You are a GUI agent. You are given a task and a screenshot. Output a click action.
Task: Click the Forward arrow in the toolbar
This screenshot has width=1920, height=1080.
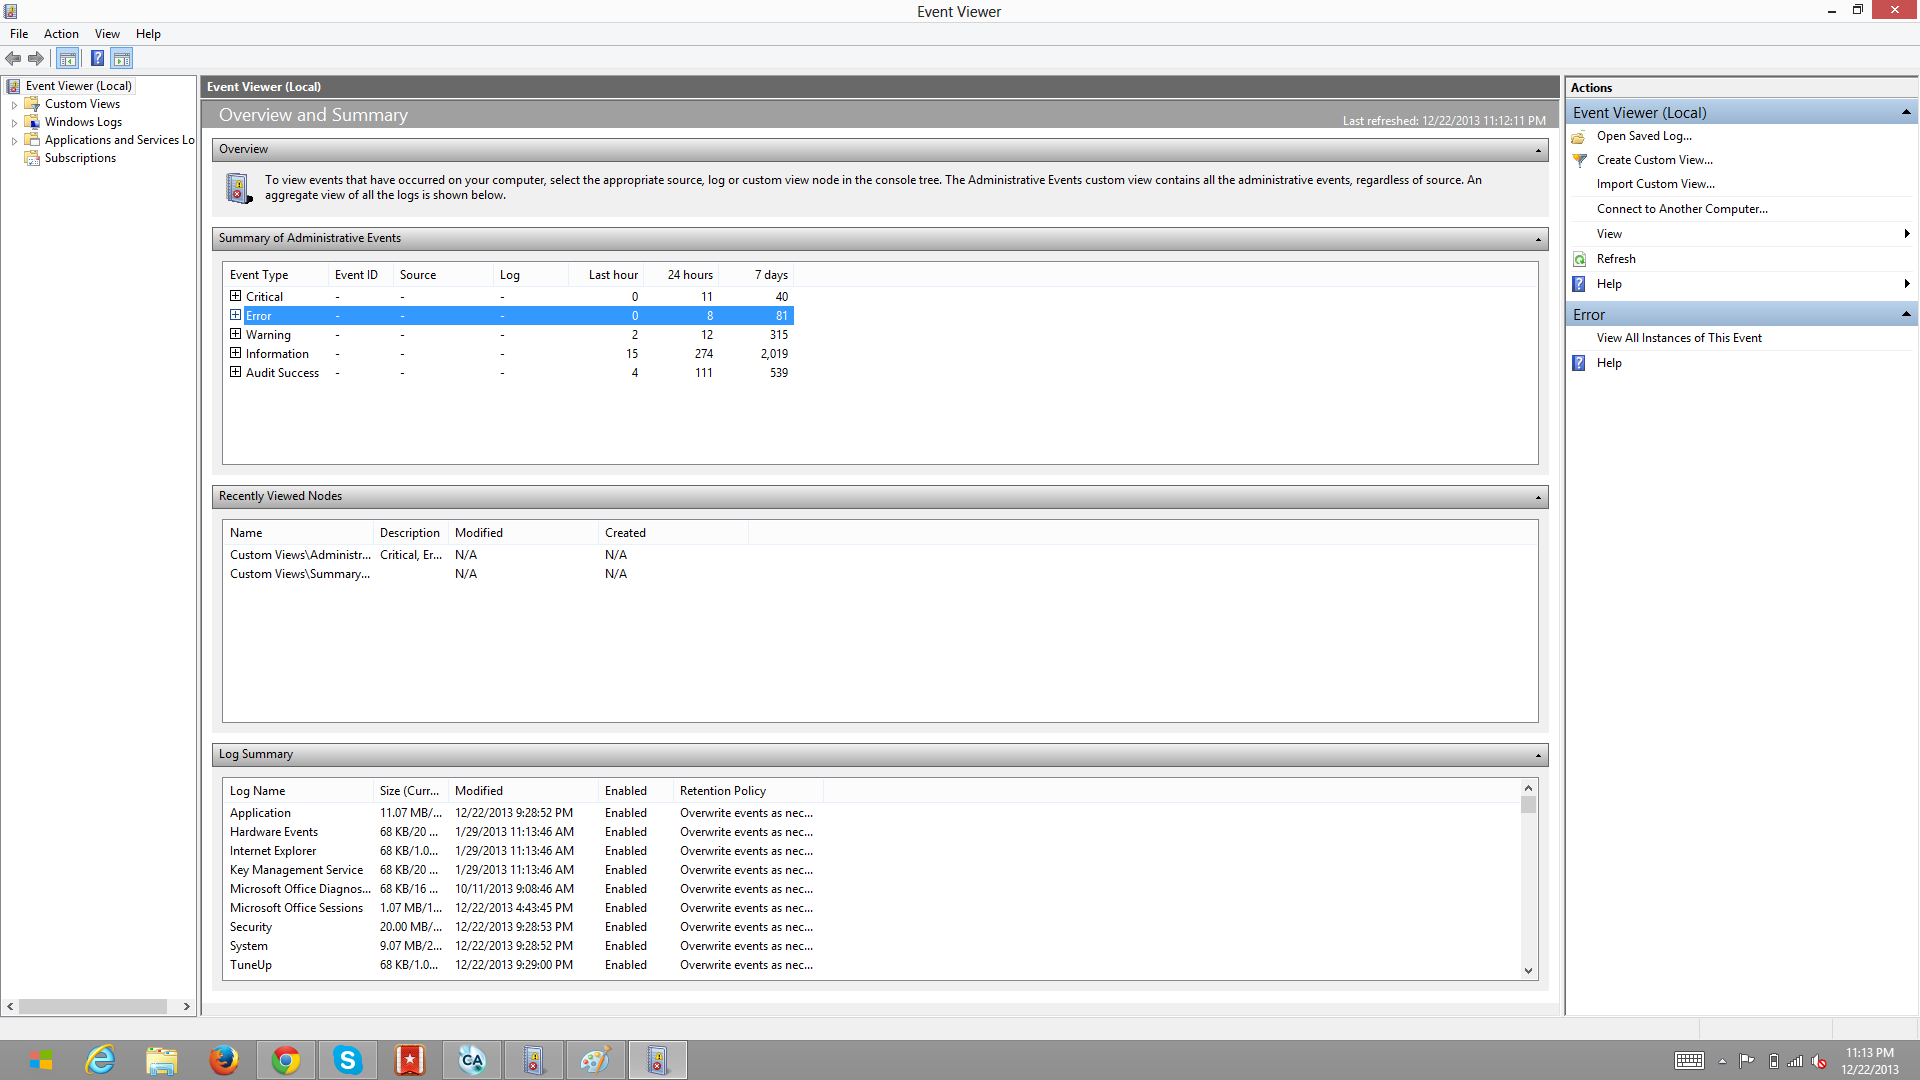coord(36,59)
